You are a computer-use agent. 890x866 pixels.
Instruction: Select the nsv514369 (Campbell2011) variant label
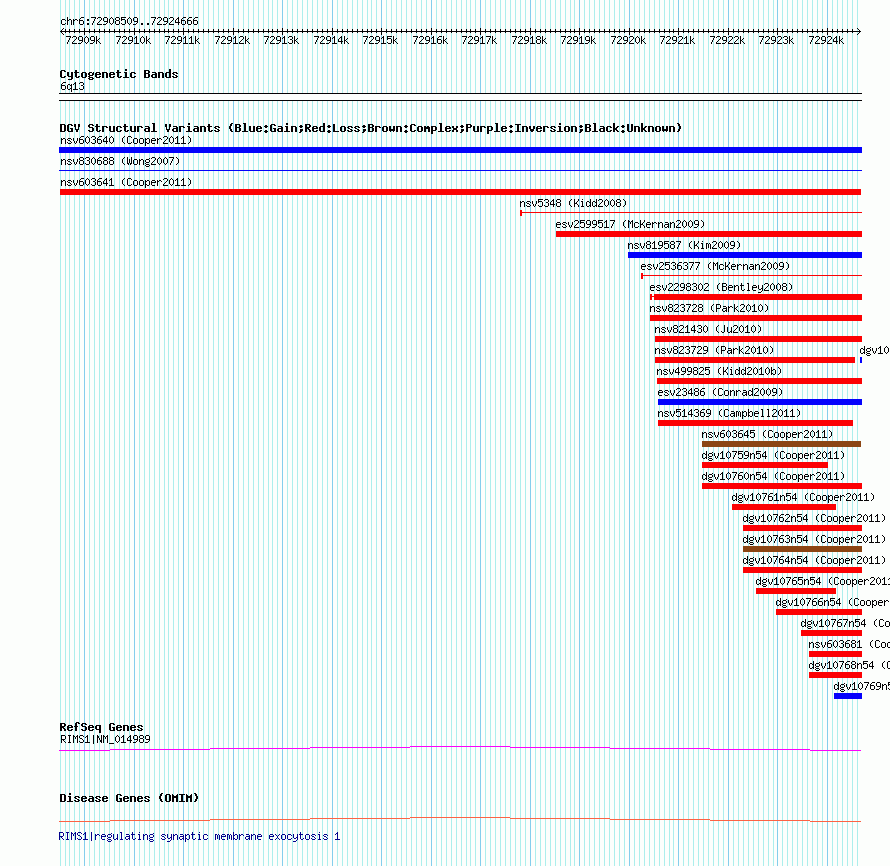tap(729, 413)
